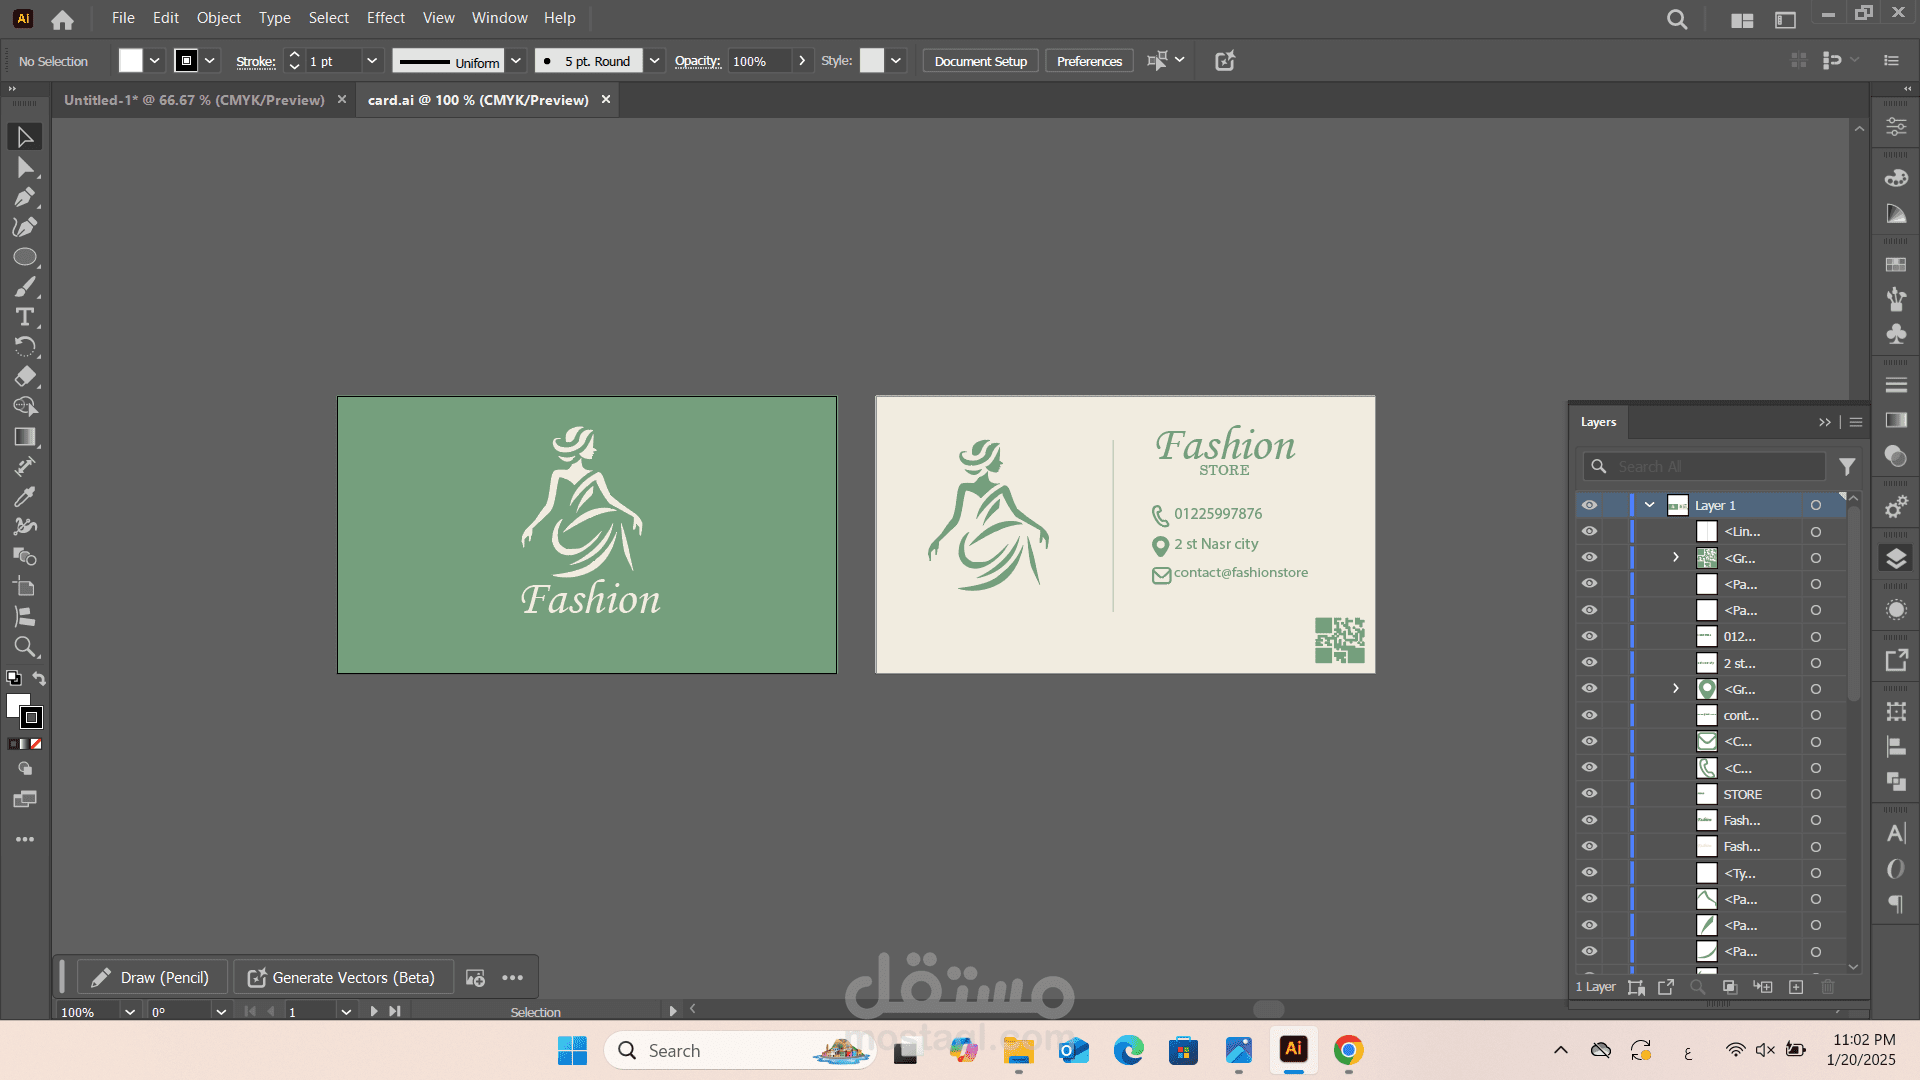Hide the <Lin... sublayer
Image resolution: width=1920 pixels, height=1080 pixels.
1589,531
